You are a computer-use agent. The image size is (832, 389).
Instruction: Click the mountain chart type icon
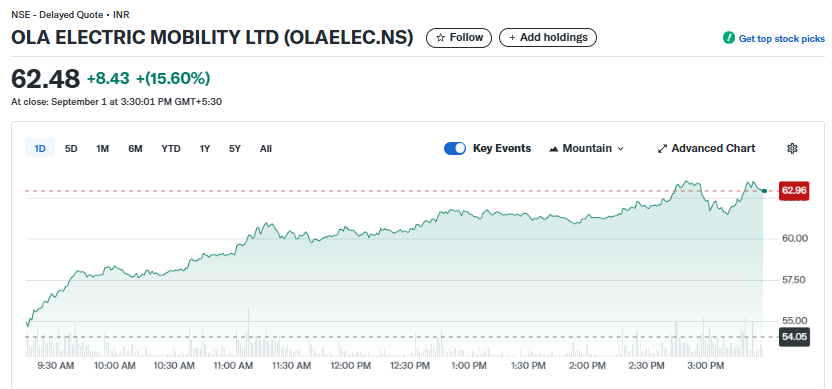click(554, 149)
